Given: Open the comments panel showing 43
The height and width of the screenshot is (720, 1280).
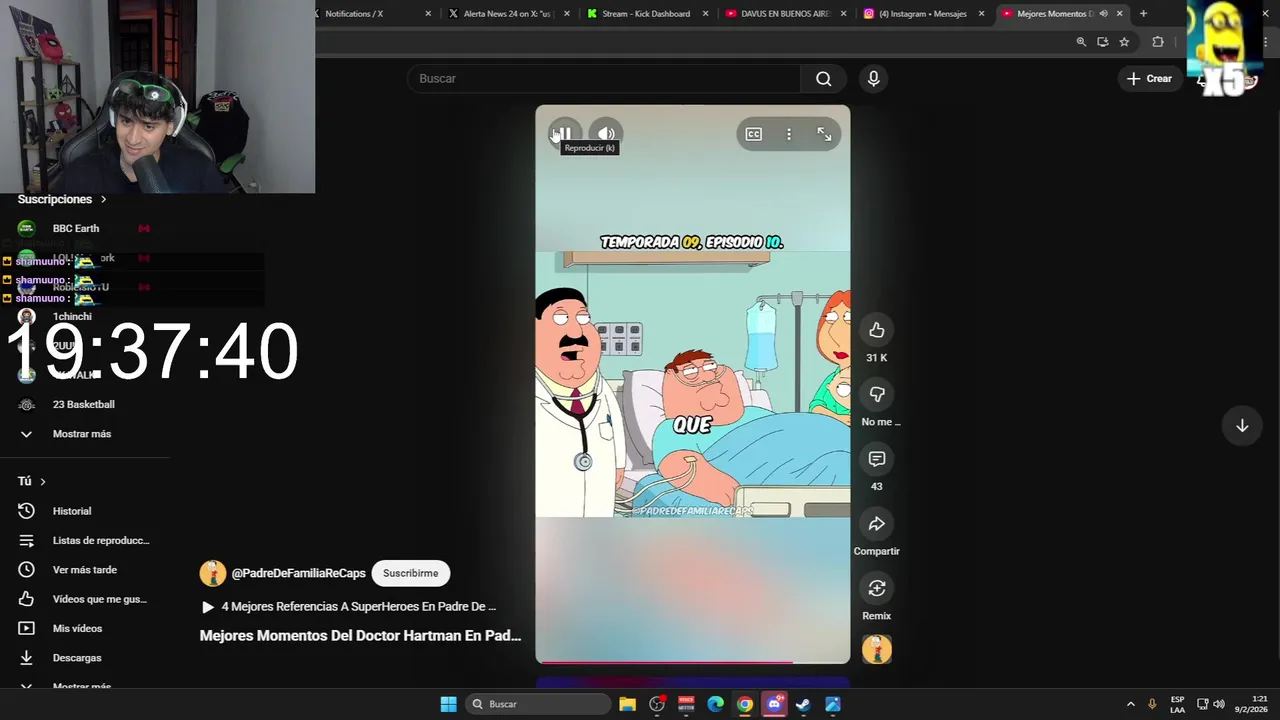Looking at the screenshot, I should 877,459.
